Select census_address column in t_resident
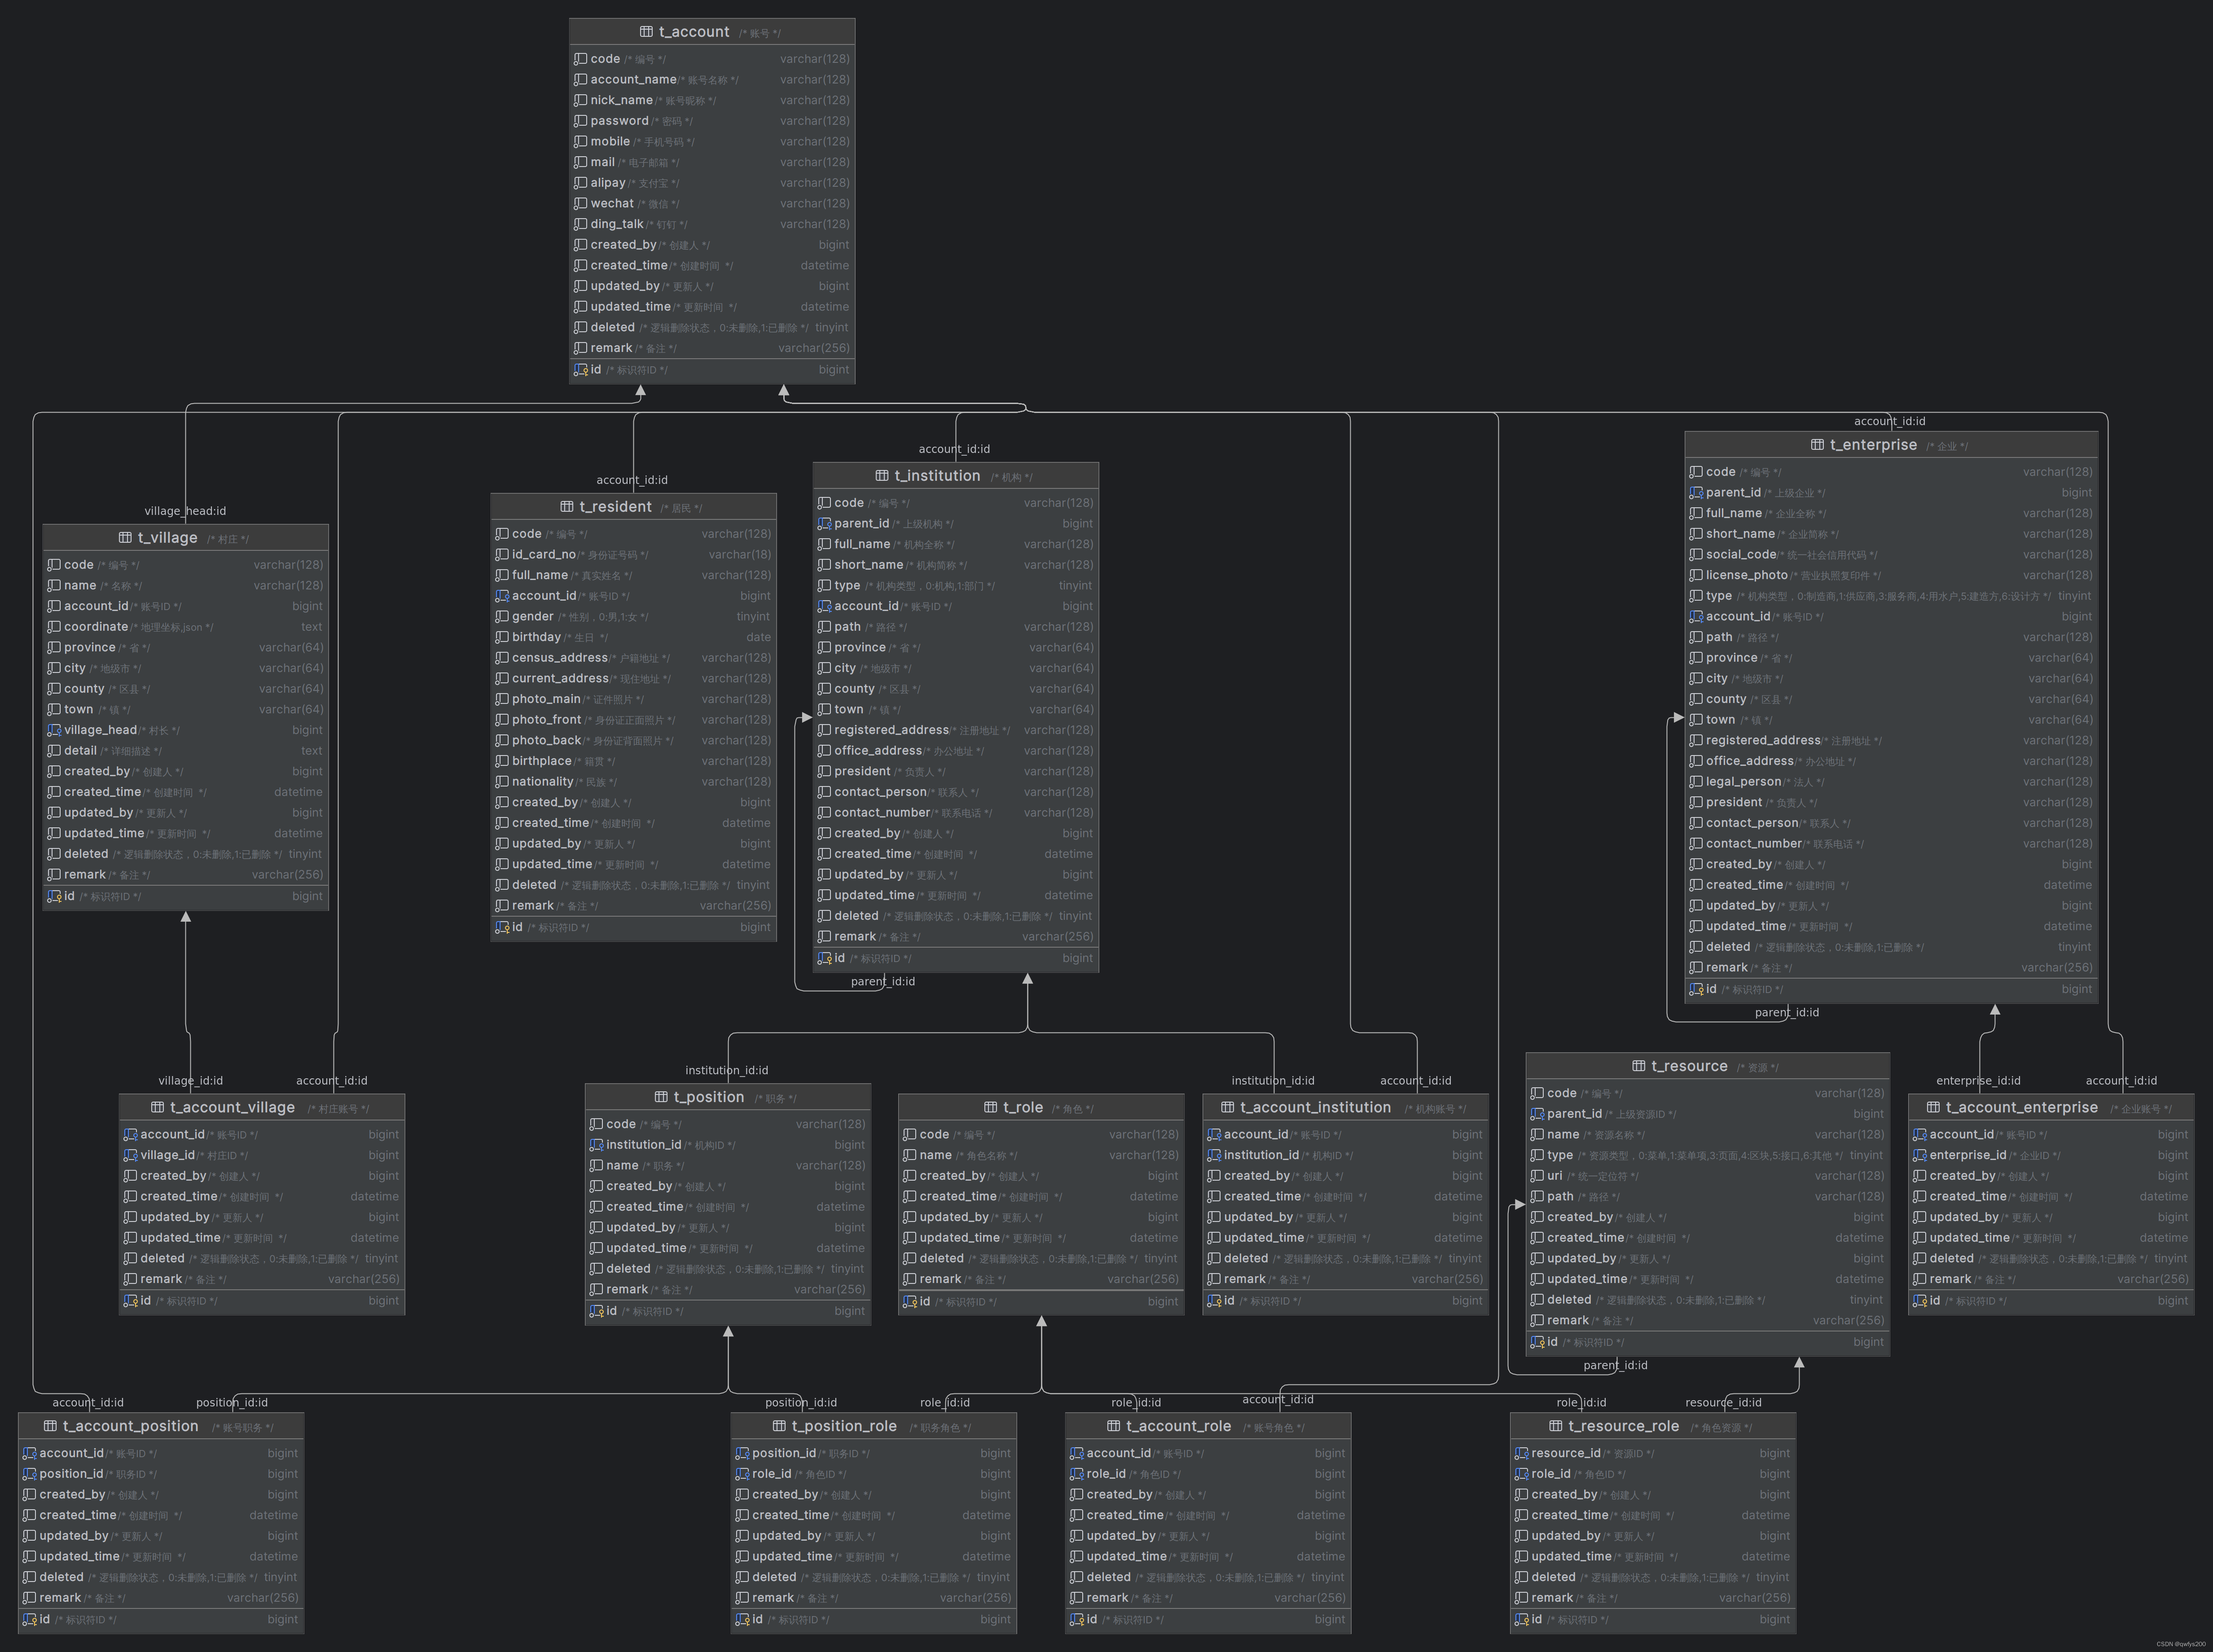Image resolution: width=2213 pixels, height=1652 pixels. click(633, 658)
